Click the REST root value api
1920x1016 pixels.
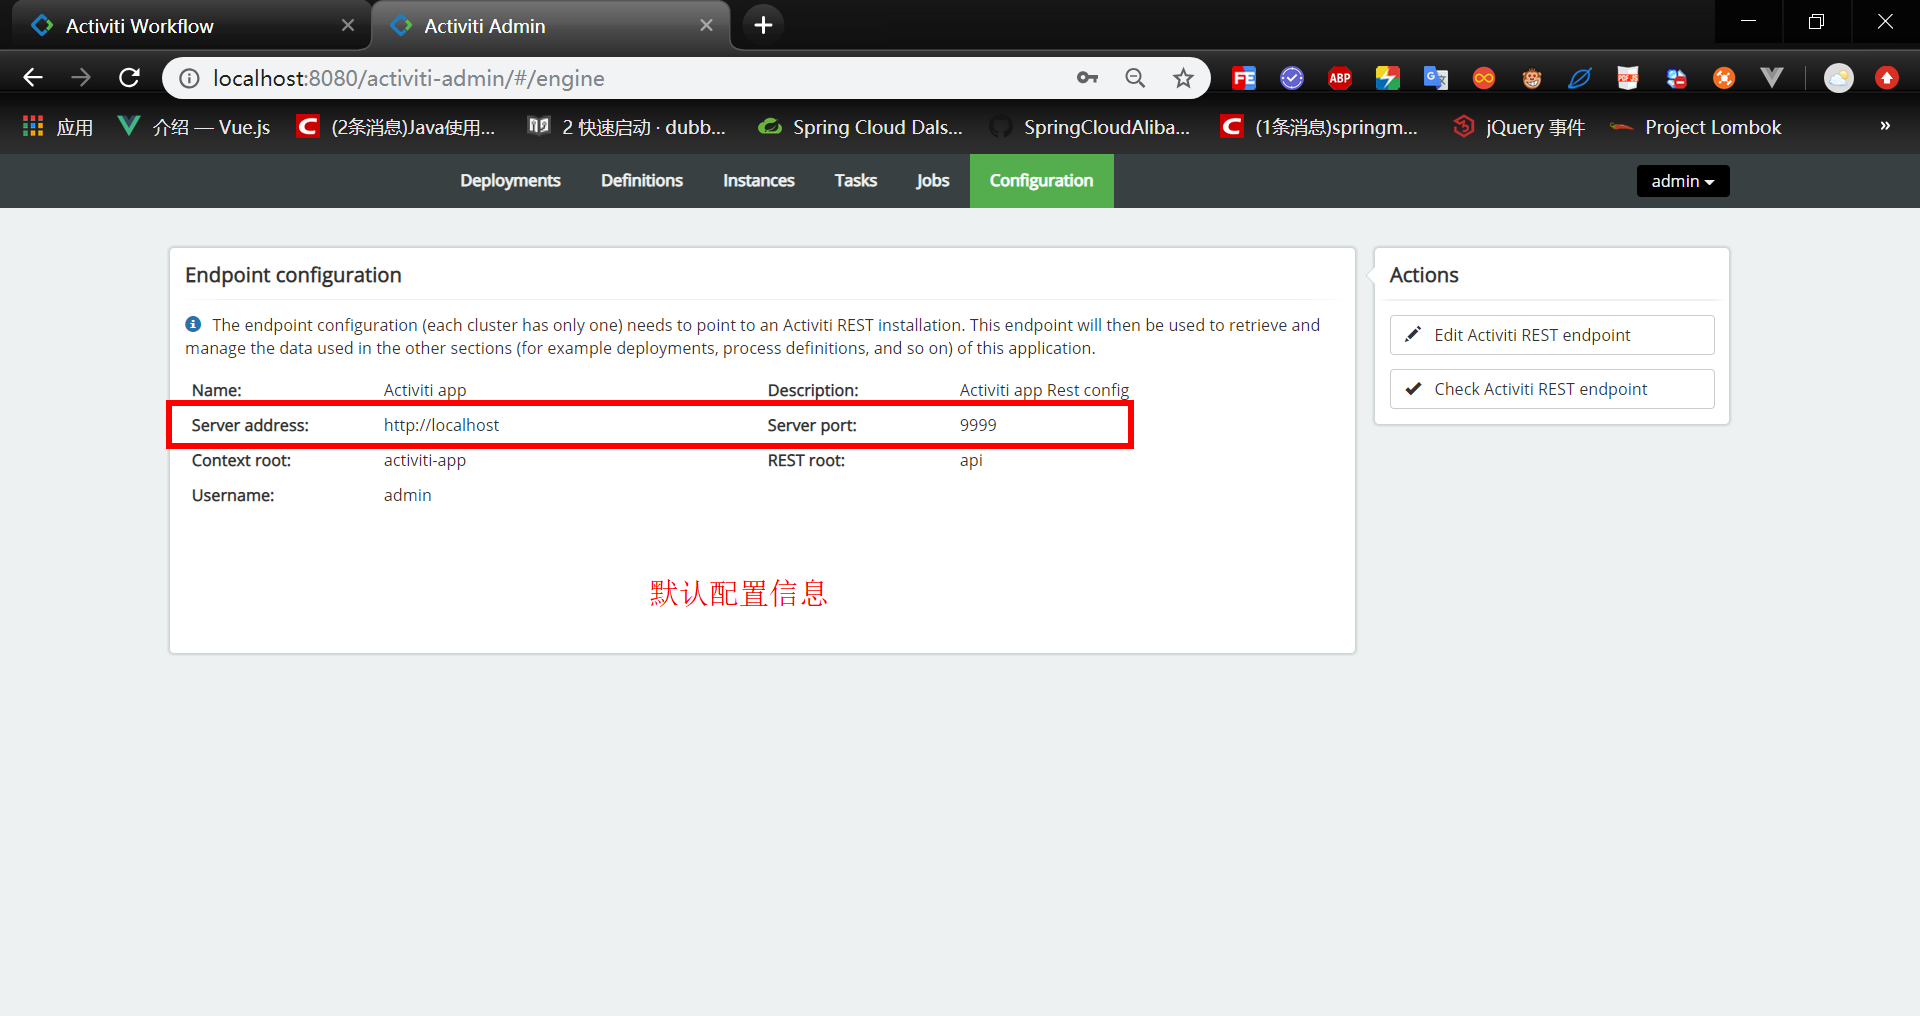tap(971, 460)
